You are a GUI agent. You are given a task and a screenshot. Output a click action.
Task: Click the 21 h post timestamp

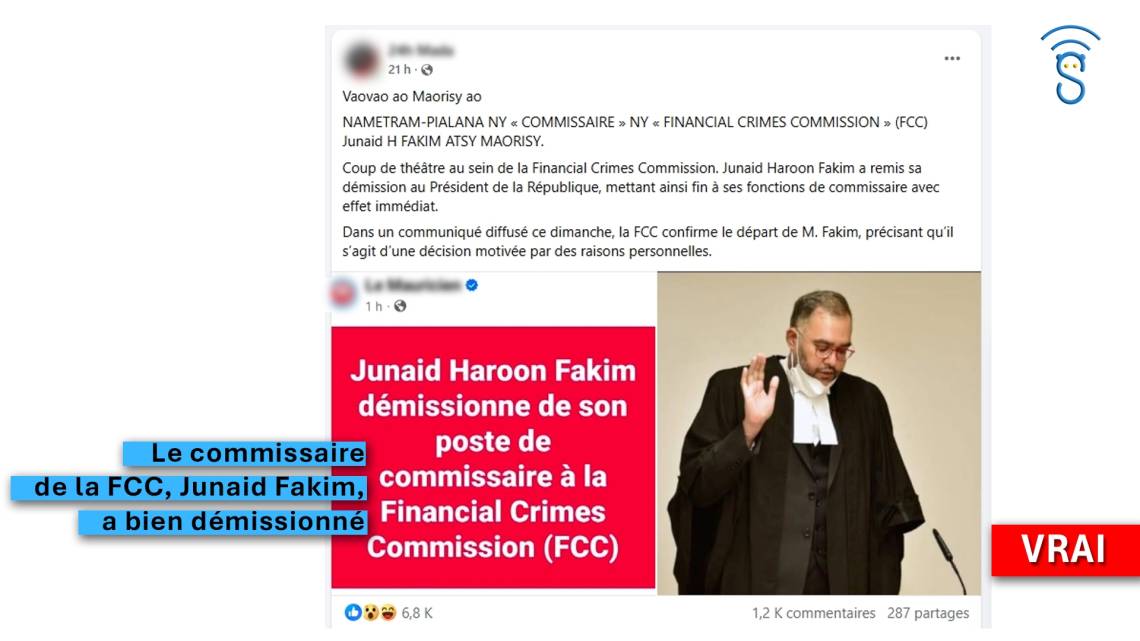399,70
